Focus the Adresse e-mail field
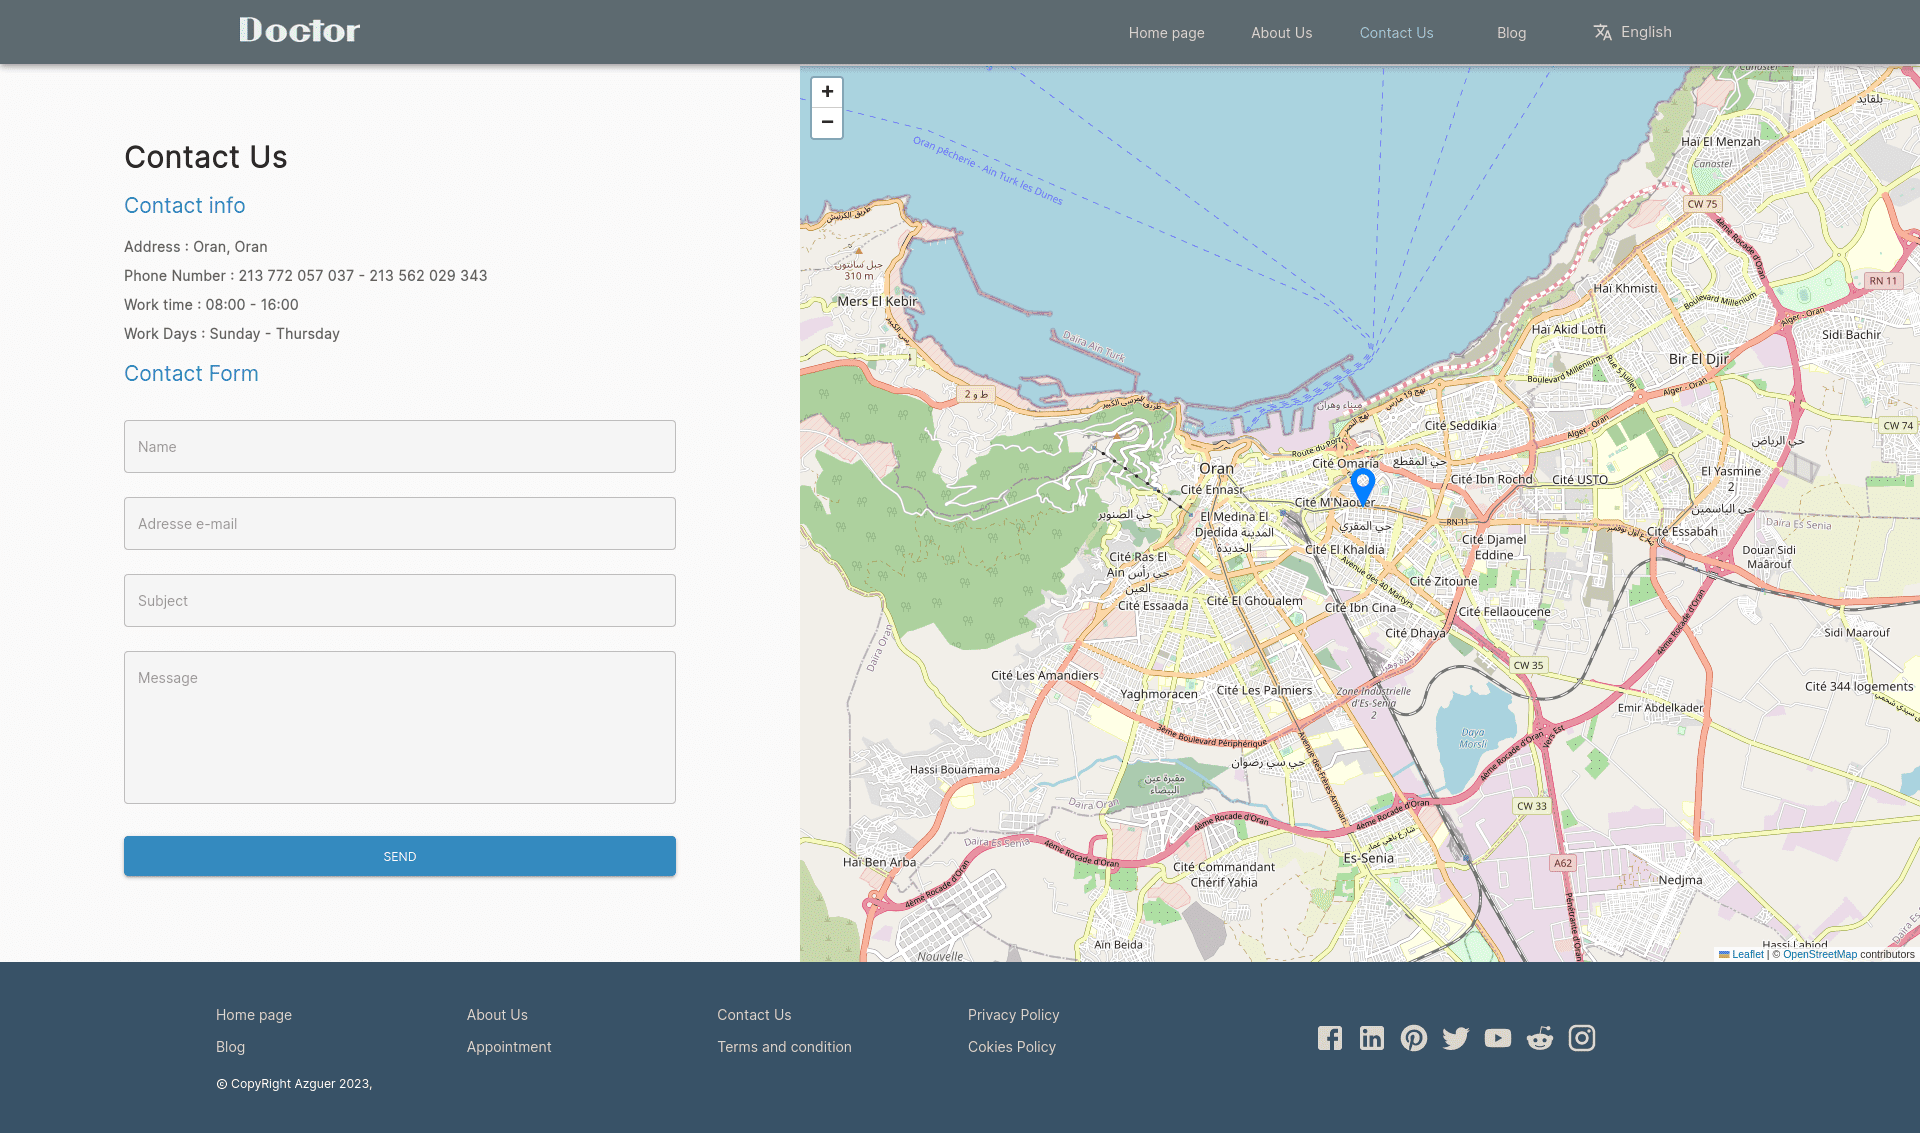1920x1133 pixels. click(x=400, y=523)
